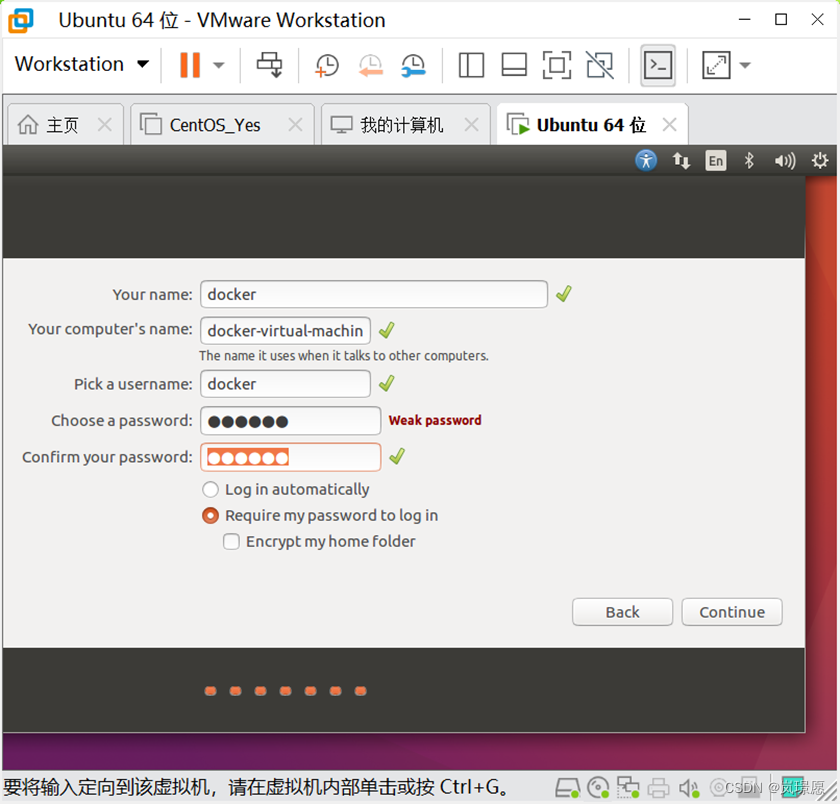Click the CD/DVD device status icon

(x=598, y=788)
